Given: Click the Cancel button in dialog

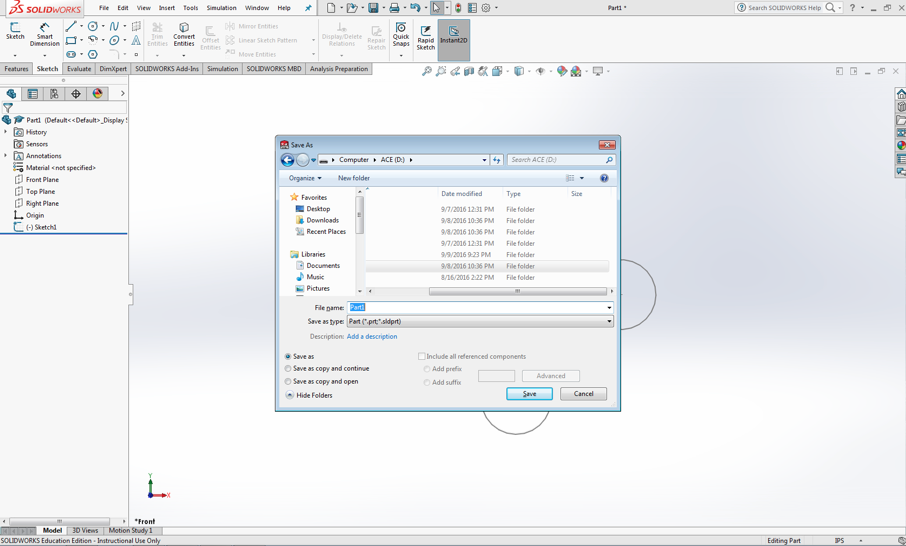Looking at the screenshot, I should coord(584,393).
